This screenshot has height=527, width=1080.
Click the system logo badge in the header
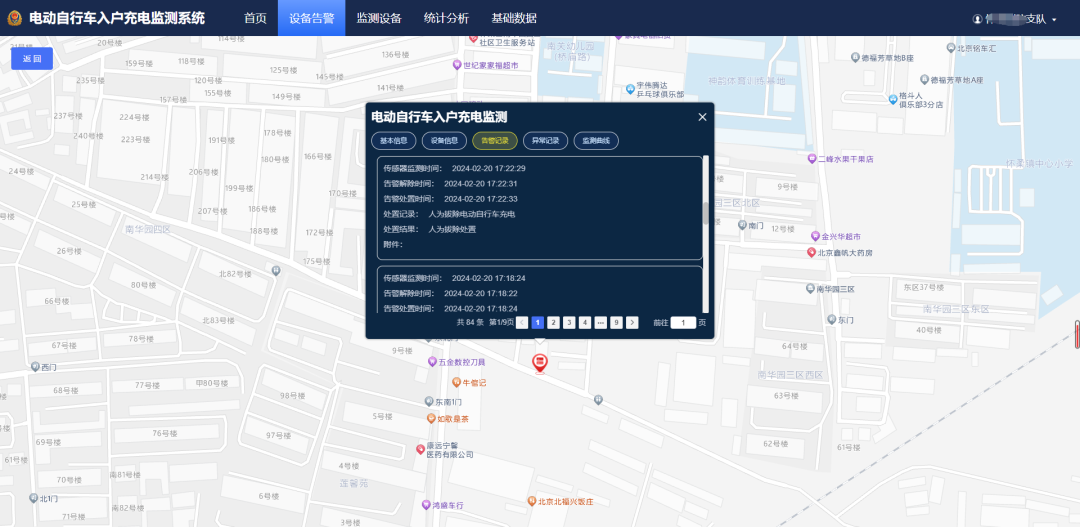click(x=12, y=18)
